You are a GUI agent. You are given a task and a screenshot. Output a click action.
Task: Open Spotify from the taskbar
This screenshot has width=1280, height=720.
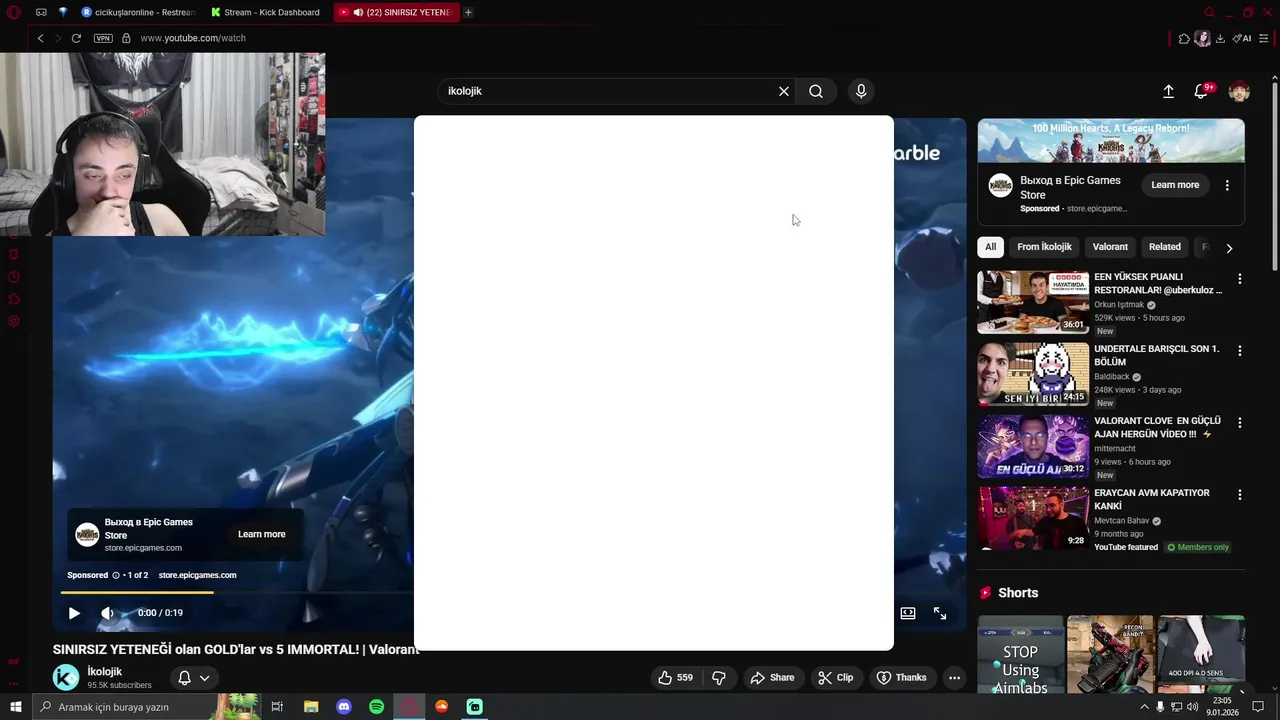pyautogui.click(x=376, y=707)
